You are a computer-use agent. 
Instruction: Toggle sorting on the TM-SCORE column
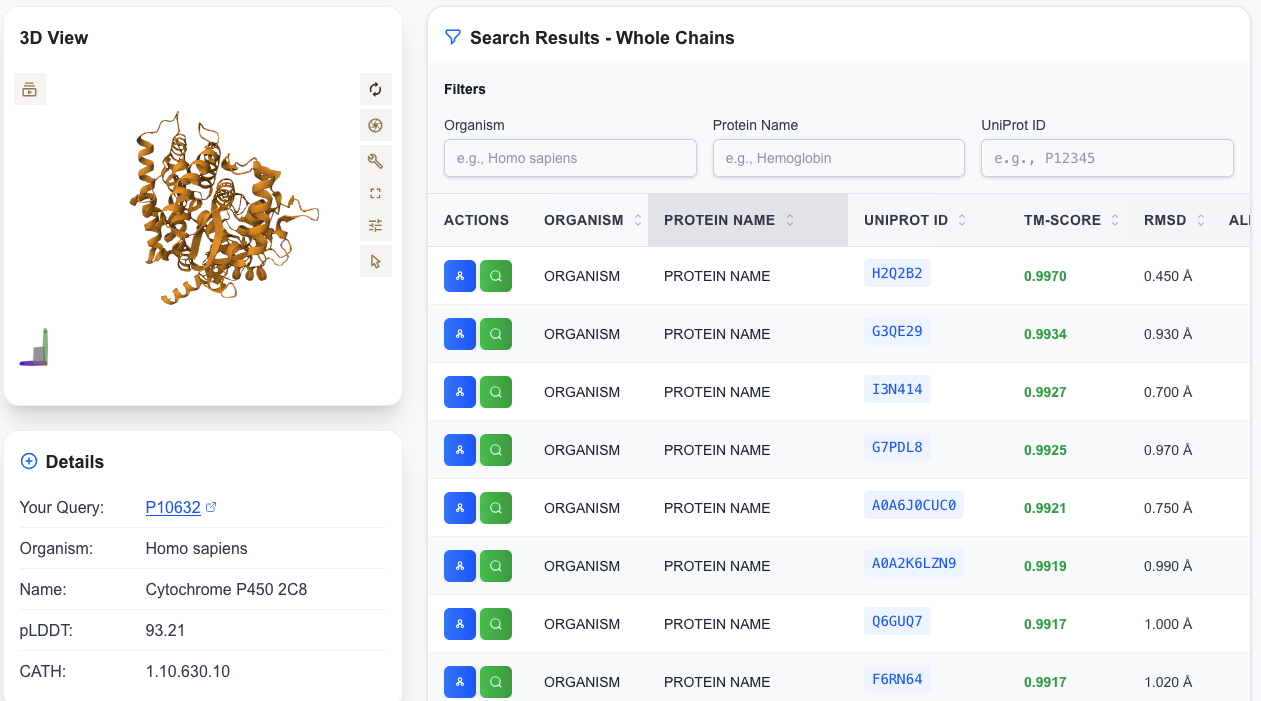click(x=1116, y=220)
